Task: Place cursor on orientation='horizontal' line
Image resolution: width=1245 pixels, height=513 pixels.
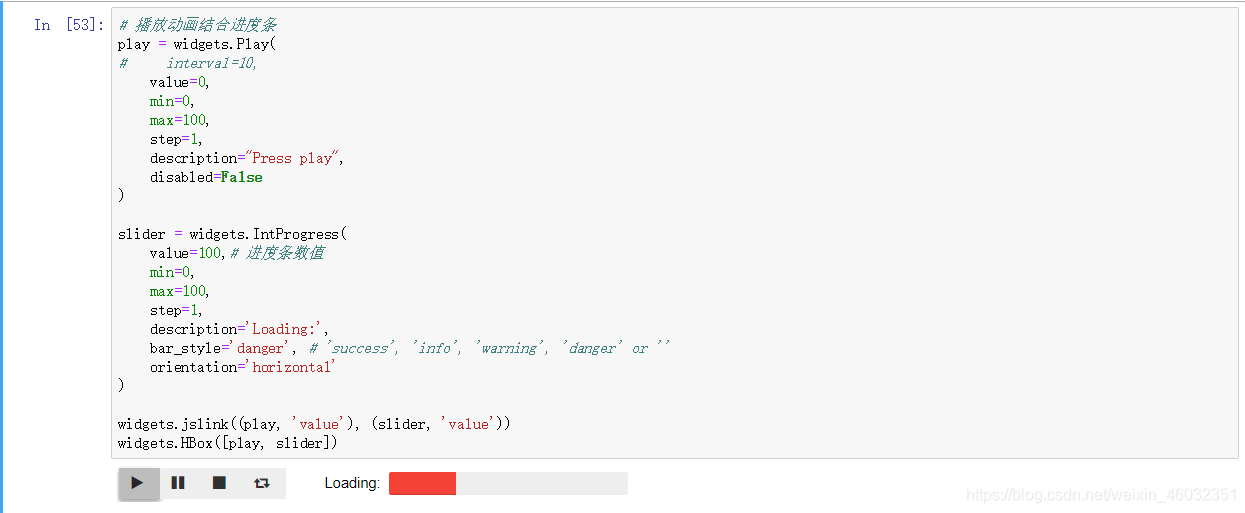Action: click(x=243, y=367)
